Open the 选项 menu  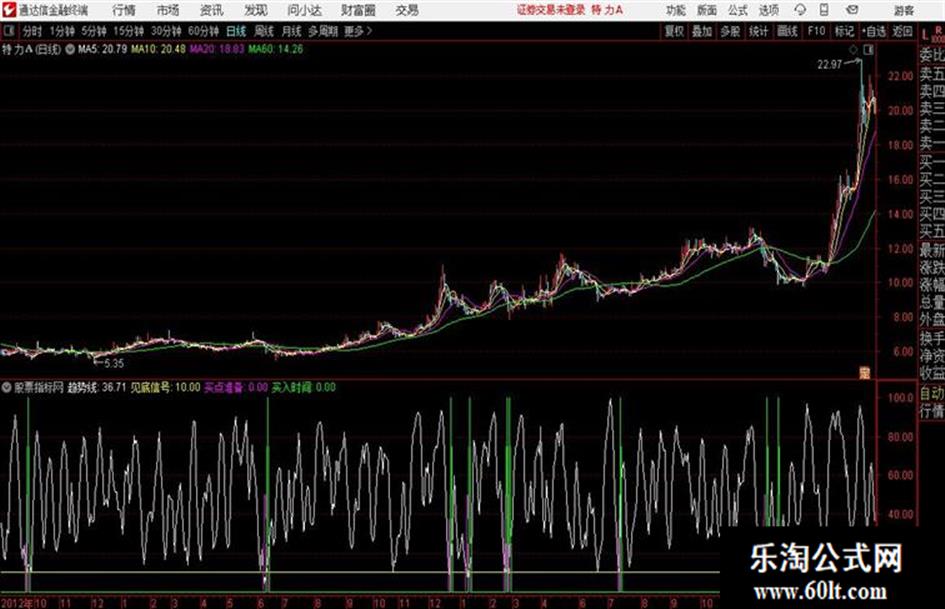(768, 10)
